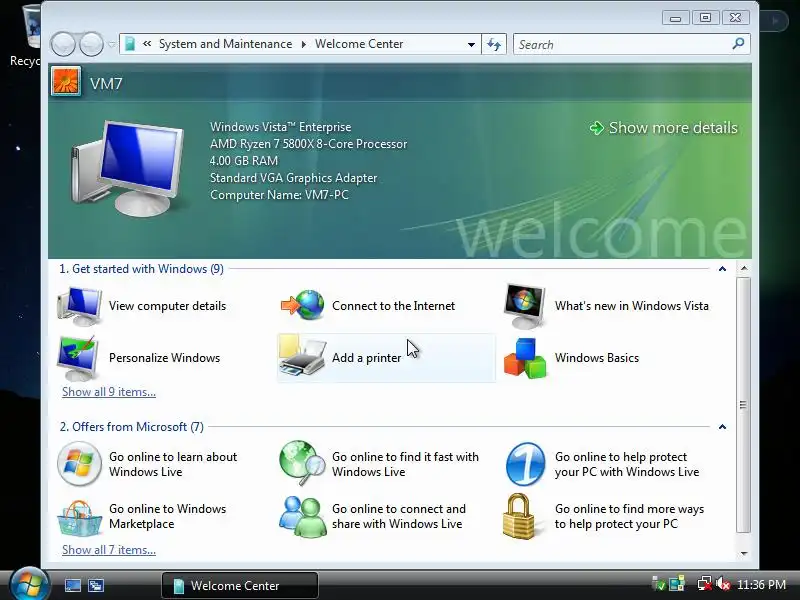Open View computer details icon
Screen dimensions: 800x600
(x=80, y=306)
